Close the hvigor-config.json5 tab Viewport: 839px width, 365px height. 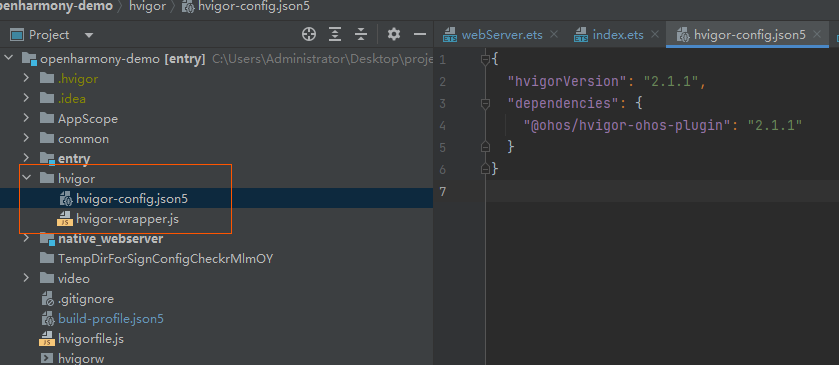click(817, 35)
